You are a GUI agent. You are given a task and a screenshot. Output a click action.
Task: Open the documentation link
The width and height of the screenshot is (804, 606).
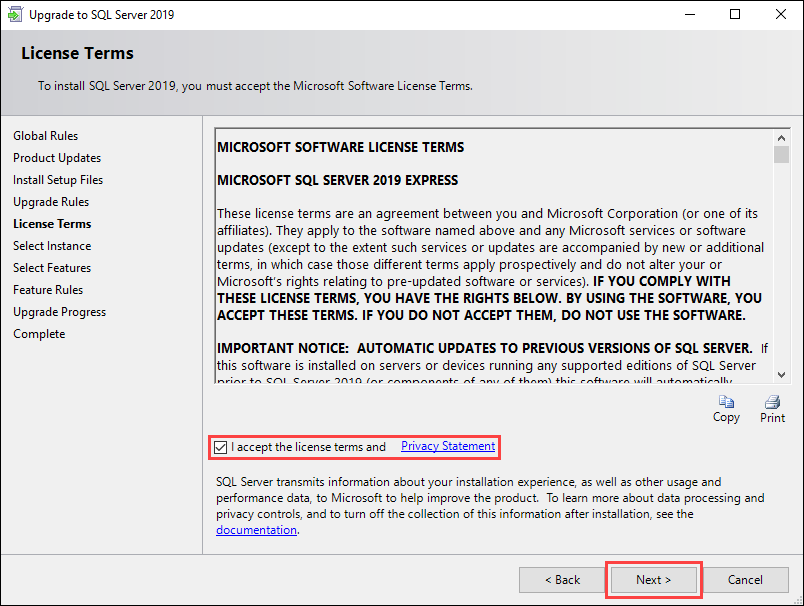coord(256,530)
